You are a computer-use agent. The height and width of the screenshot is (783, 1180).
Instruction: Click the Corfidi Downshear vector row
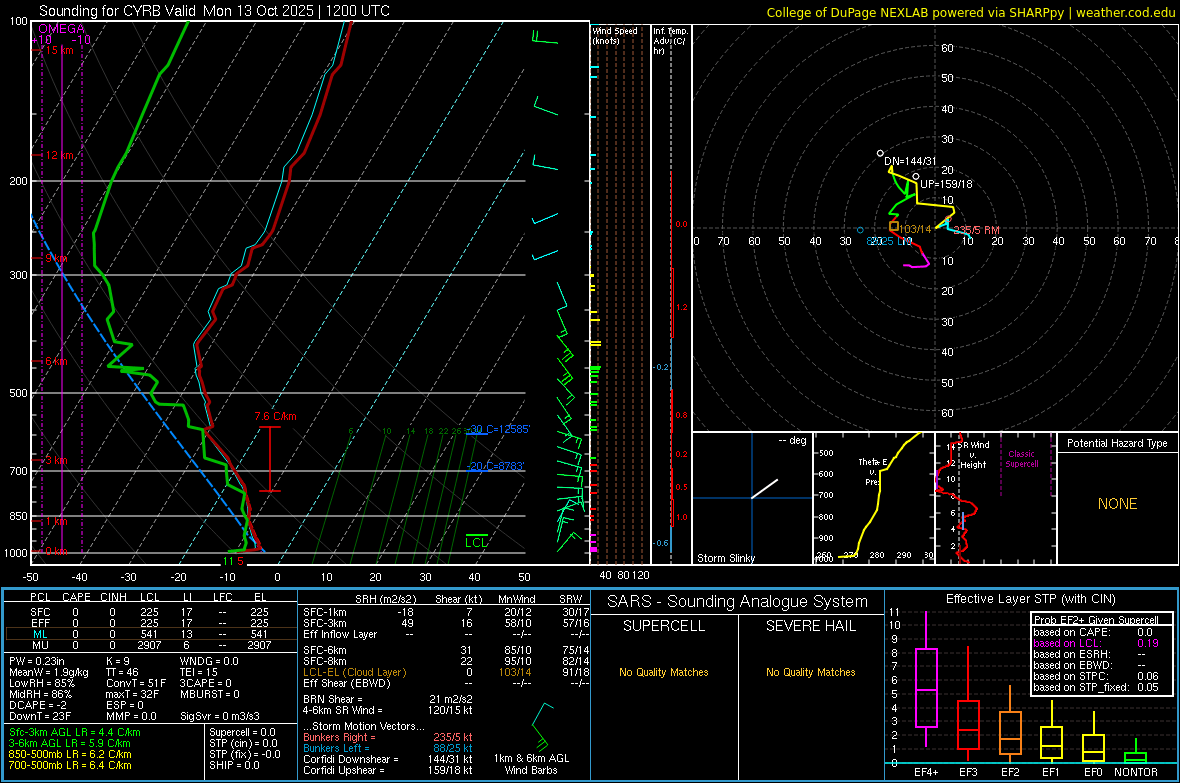pyautogui.click(x=388, y=760)
